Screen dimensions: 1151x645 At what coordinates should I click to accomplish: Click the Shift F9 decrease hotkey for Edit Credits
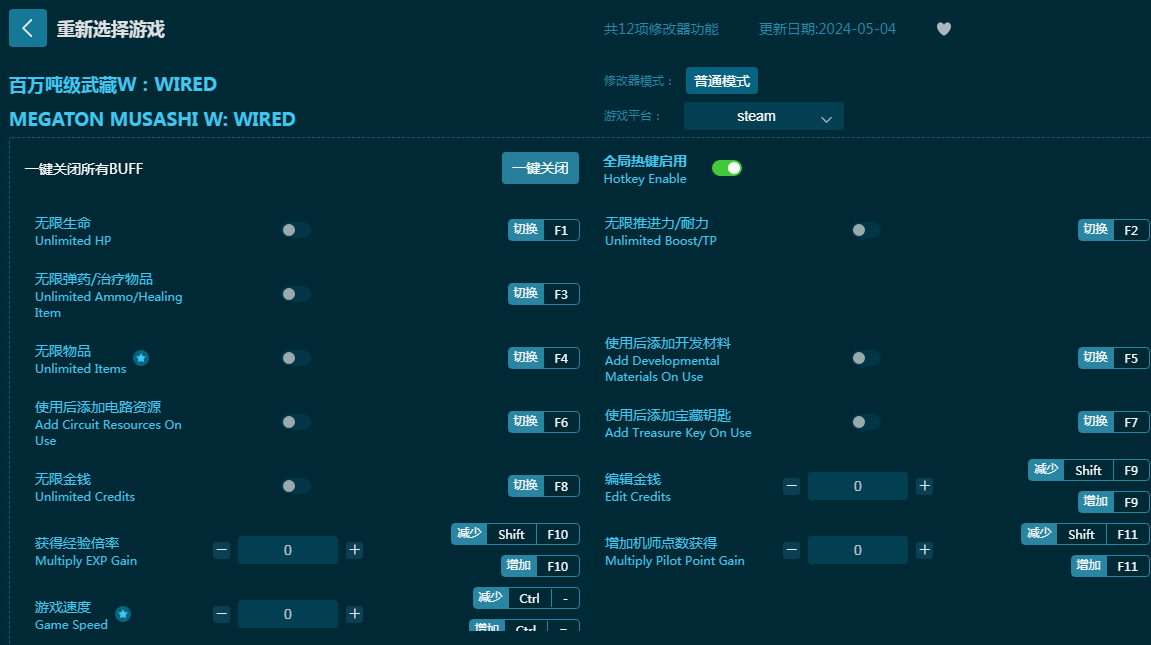[1089, 470]
